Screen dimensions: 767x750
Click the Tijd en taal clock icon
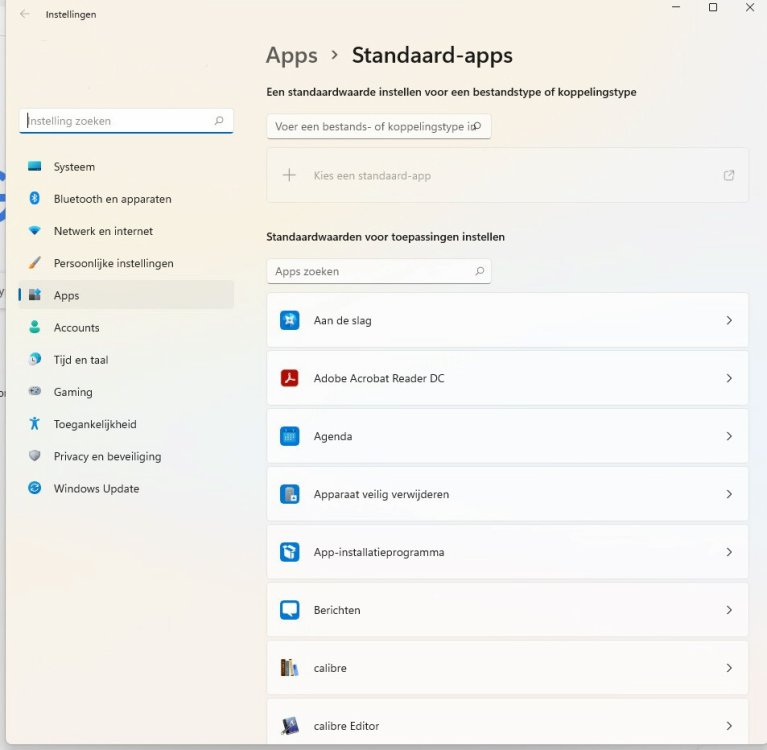[x=35, y=359]
